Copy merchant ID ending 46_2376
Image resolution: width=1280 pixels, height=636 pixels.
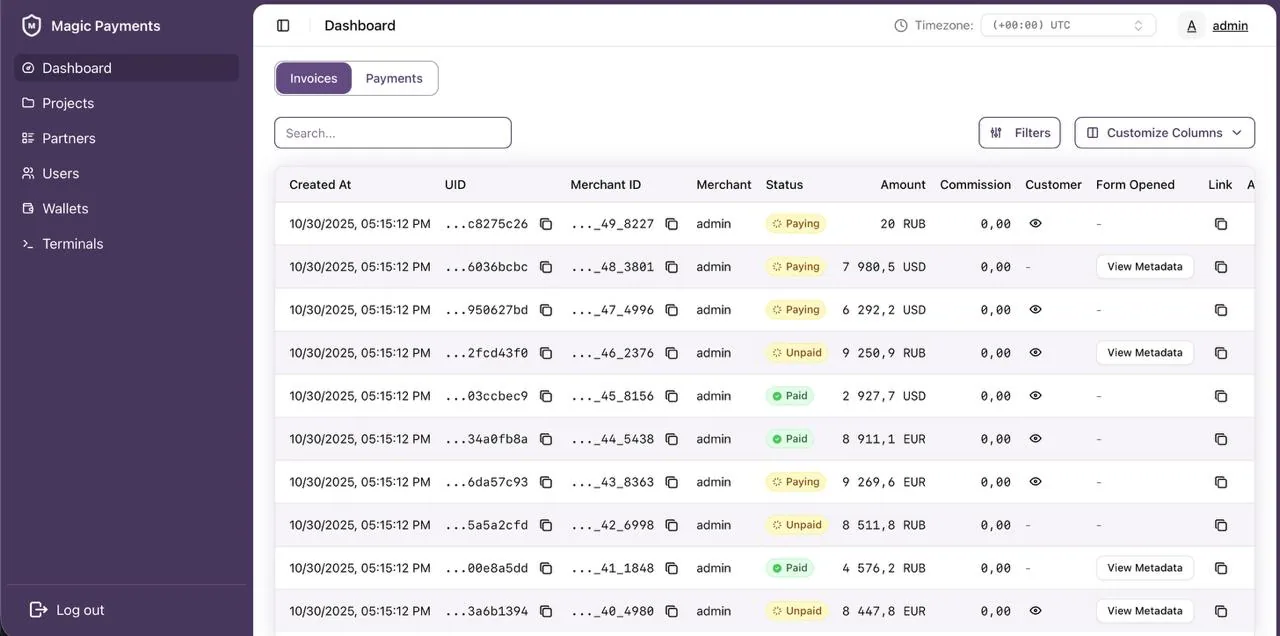coord(672,353)
